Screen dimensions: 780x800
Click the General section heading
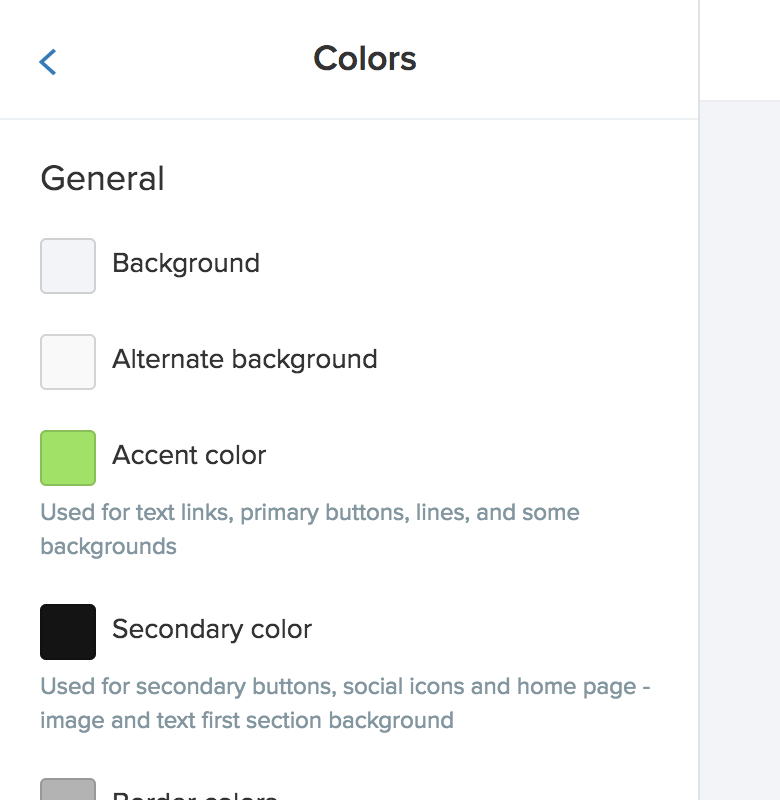click(x=103, y=179)
